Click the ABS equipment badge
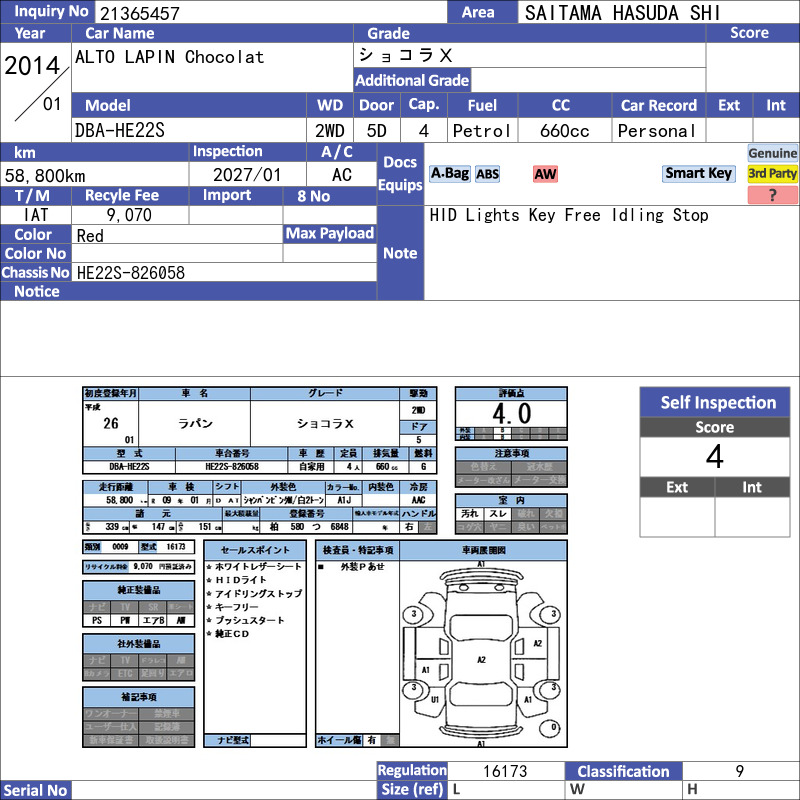Image resolution: width=800 pixels, height=800 pixels. tap(487, 174)
